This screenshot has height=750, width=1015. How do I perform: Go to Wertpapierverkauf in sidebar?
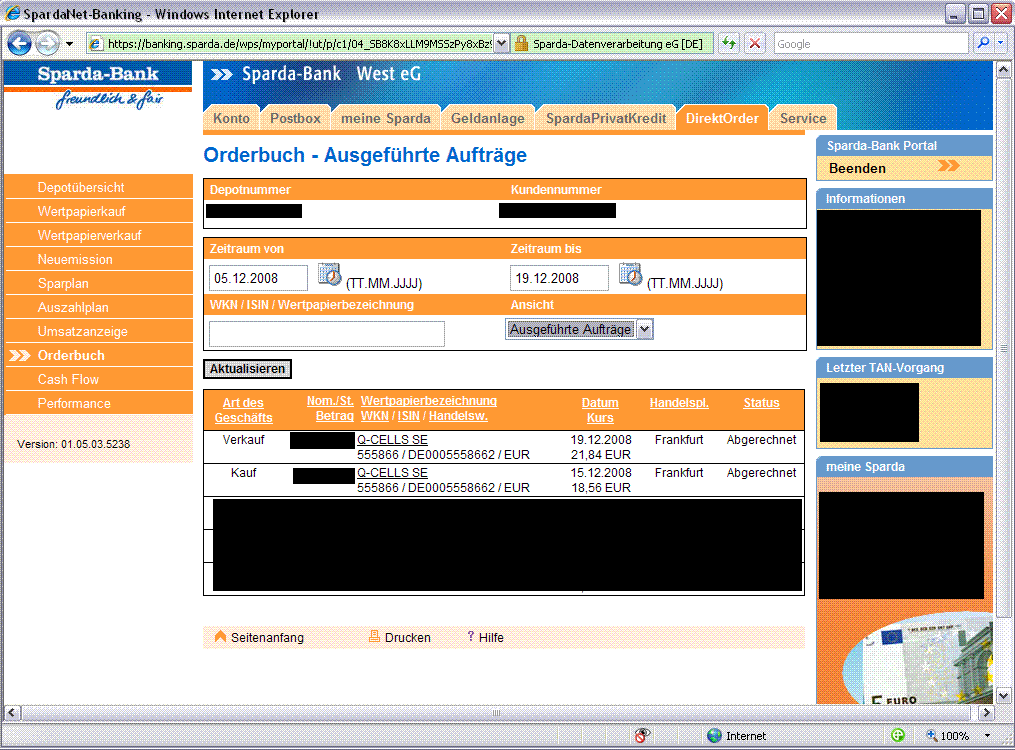coord(98,235)
